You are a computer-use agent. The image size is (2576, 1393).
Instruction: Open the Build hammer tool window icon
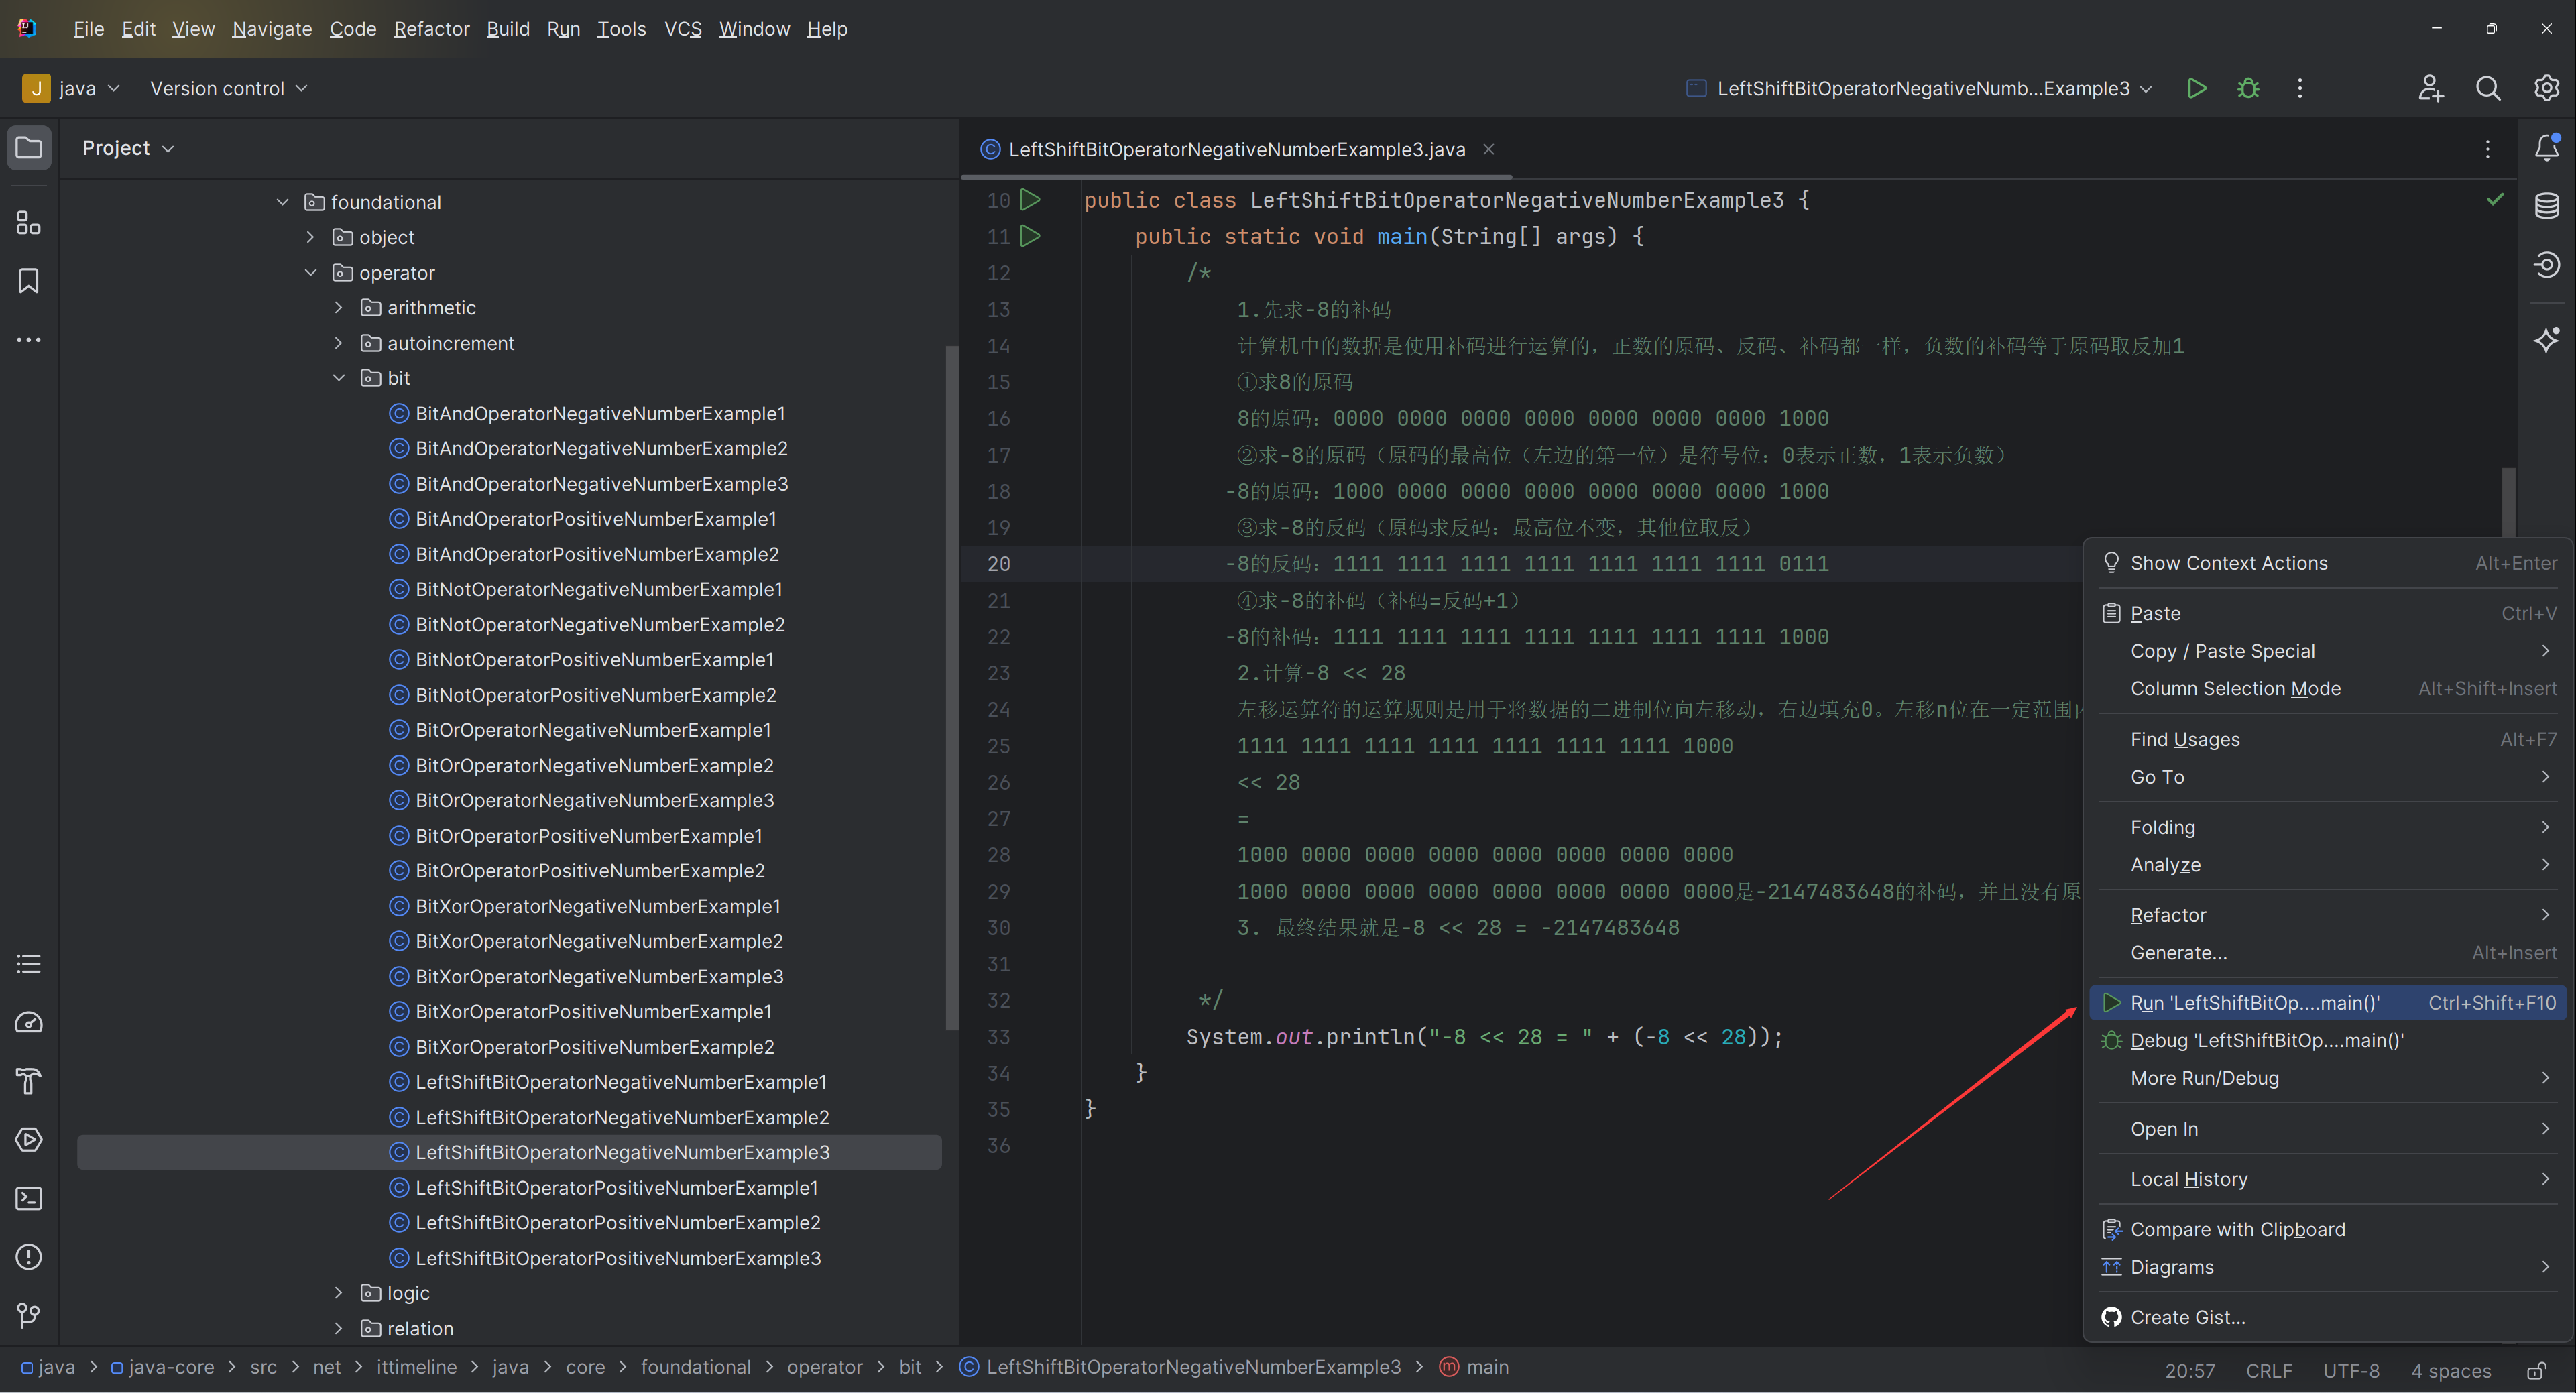(29, 1081)
